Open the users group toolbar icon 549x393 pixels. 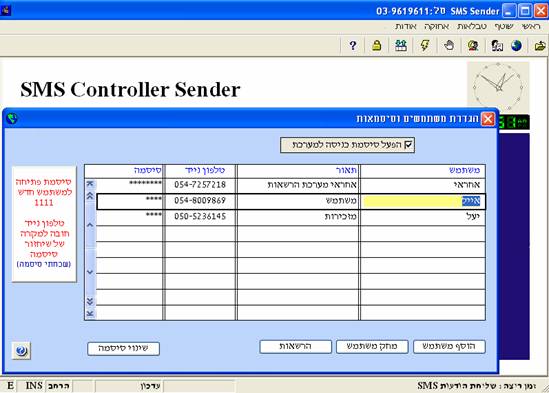coord(401,46)
